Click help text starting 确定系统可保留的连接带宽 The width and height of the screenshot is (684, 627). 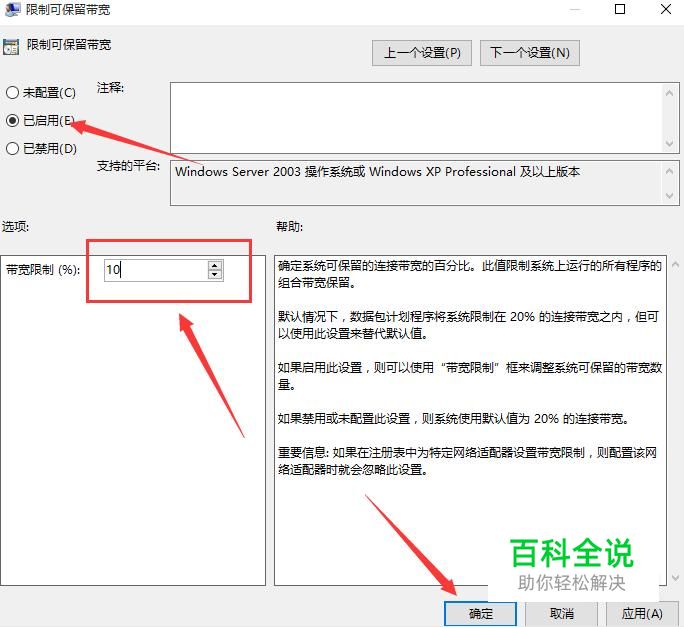[x=469, y=274]
